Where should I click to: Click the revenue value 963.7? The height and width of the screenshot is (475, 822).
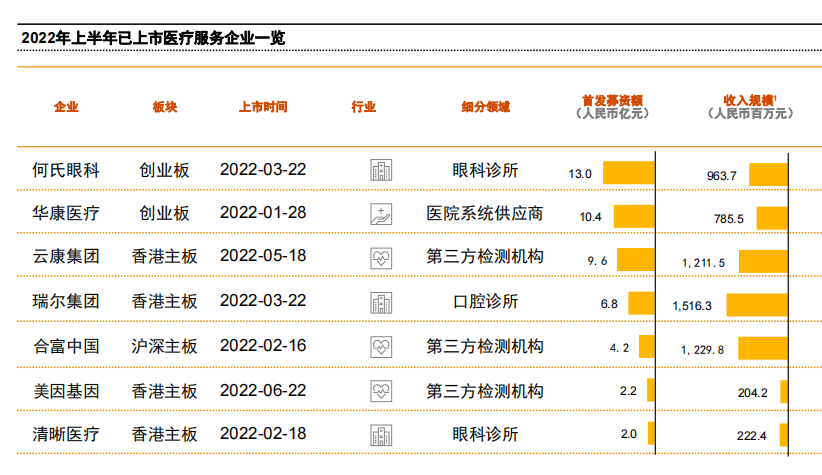click(721, 176)
